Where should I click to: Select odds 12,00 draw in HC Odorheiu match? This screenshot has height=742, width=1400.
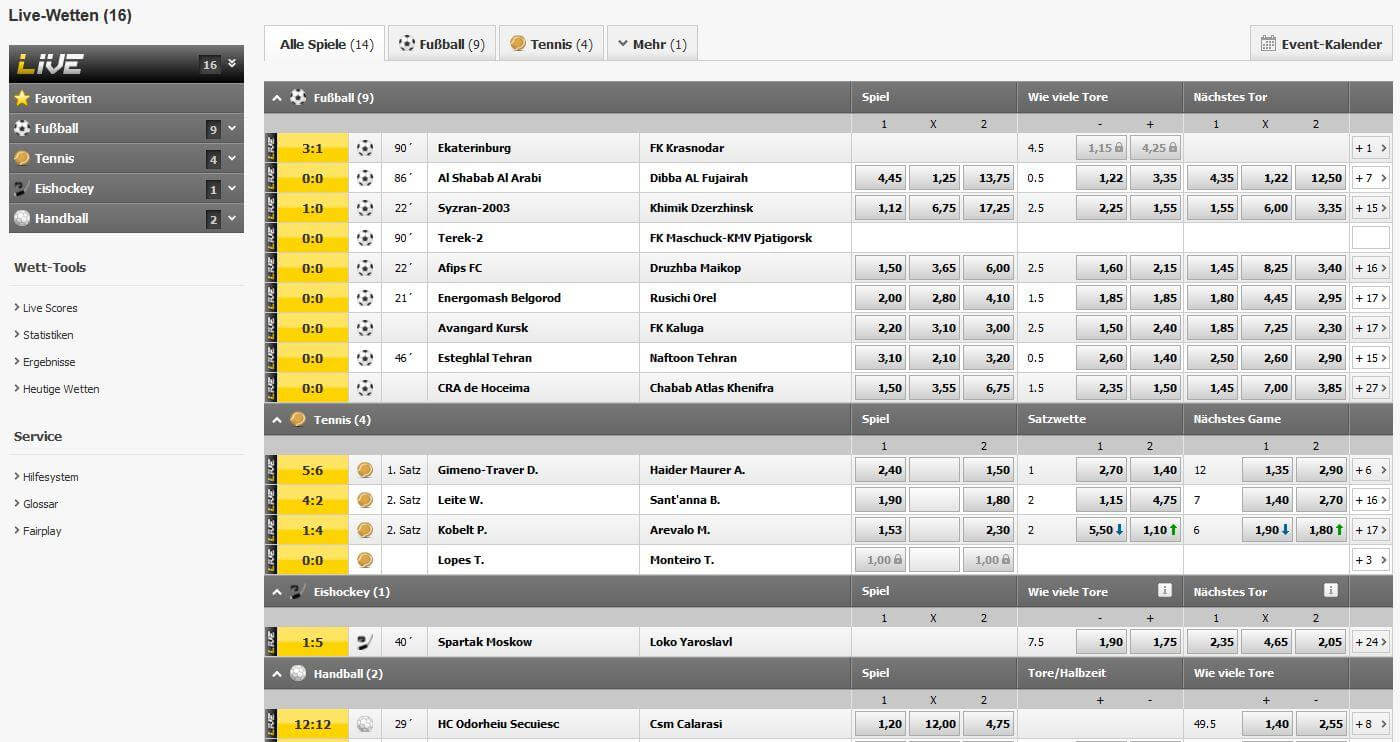coord(934,724)
